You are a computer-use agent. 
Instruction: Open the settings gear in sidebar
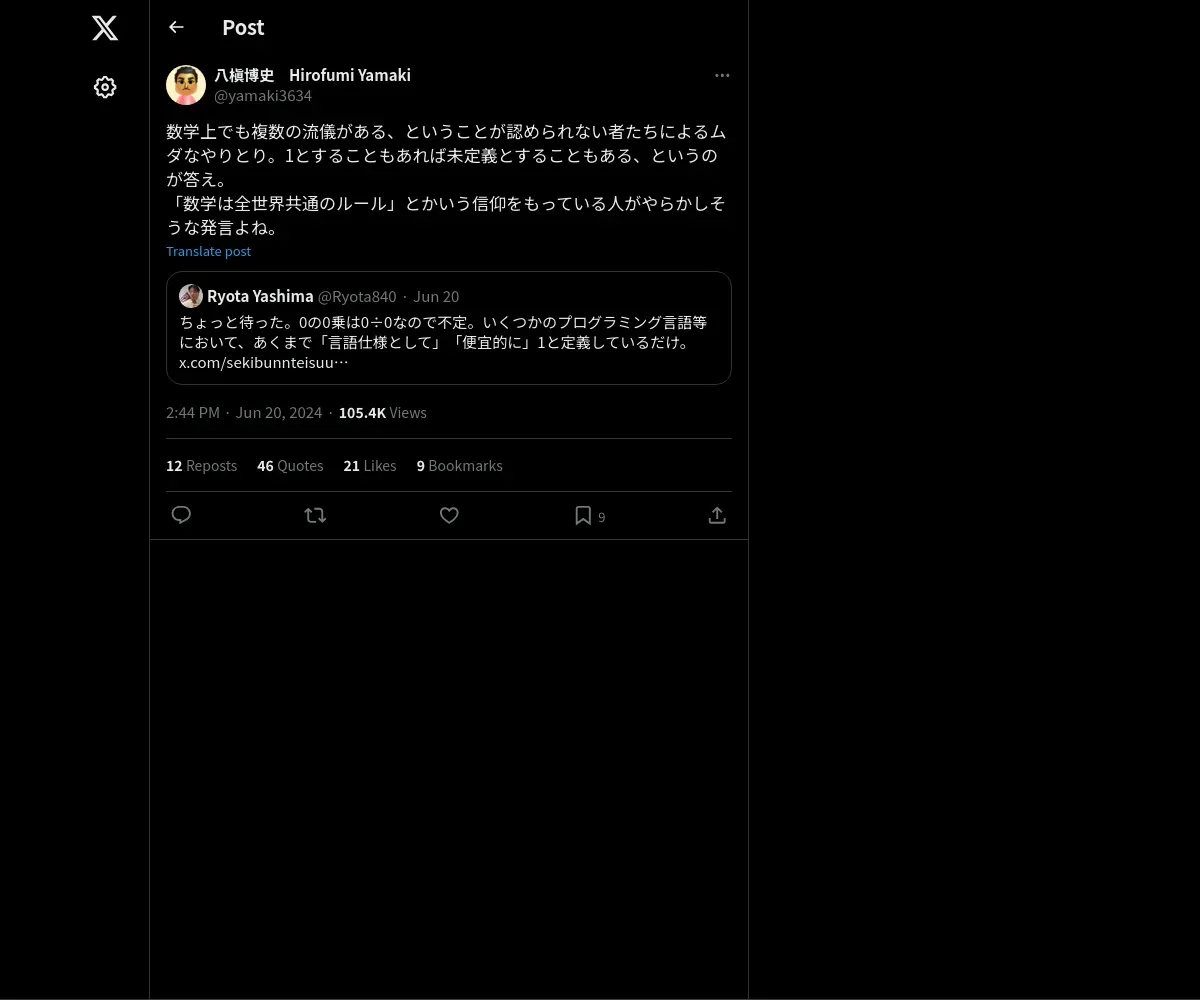point(105,87)
